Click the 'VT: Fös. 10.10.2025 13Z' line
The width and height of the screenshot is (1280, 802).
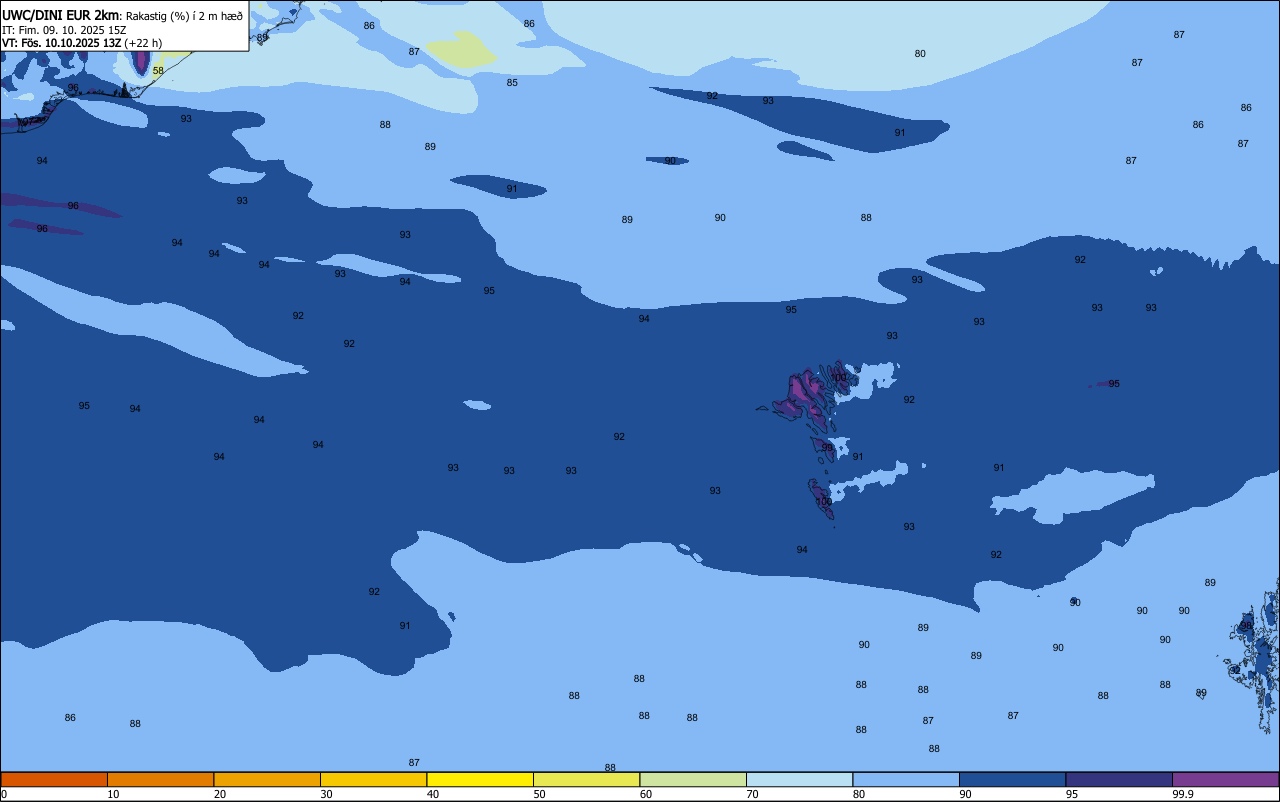click(62, 43)
